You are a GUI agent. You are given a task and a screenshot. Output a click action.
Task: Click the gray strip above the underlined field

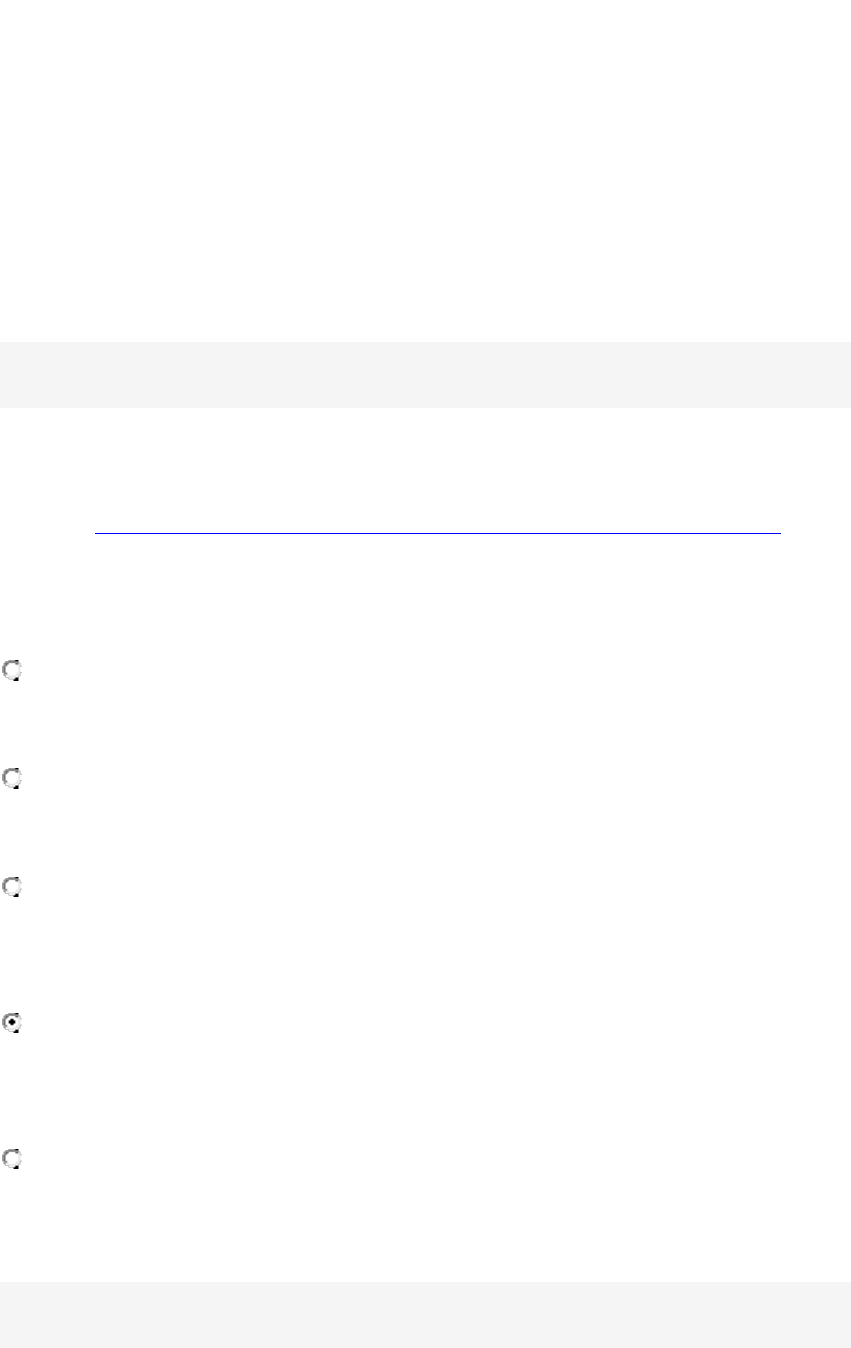pos(425,374)
